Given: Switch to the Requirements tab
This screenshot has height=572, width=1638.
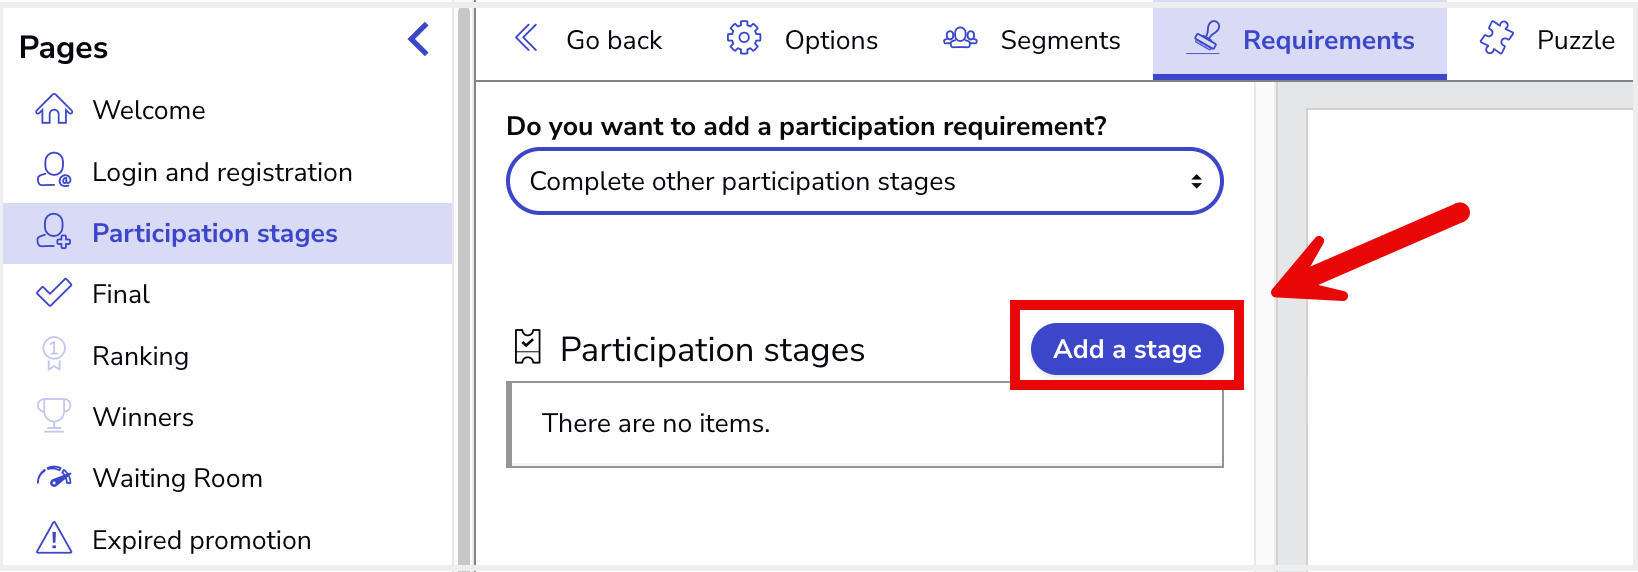Looking at the screenshot, I should click(1300, 40).
